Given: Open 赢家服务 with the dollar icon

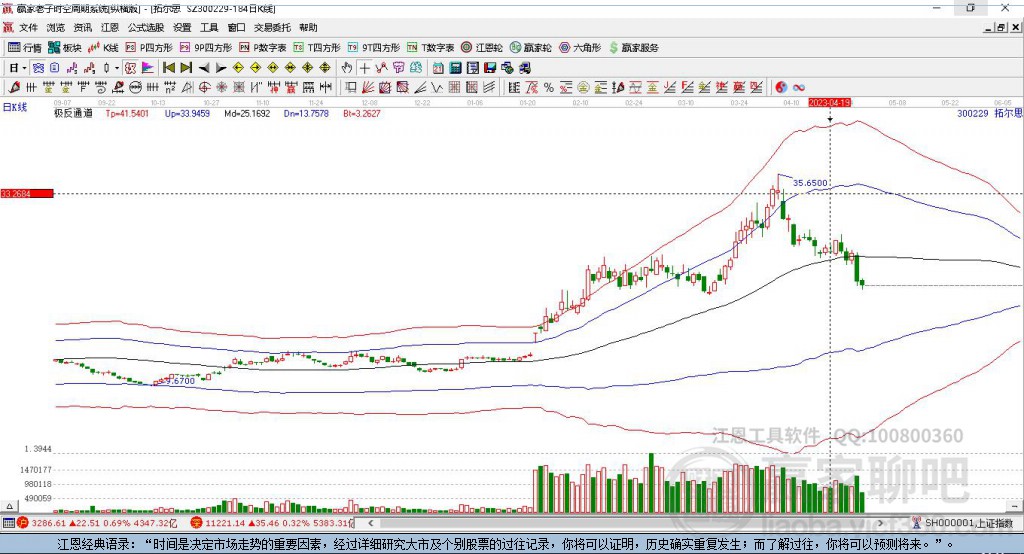Looking at the screenshot, I should [633, 48].
